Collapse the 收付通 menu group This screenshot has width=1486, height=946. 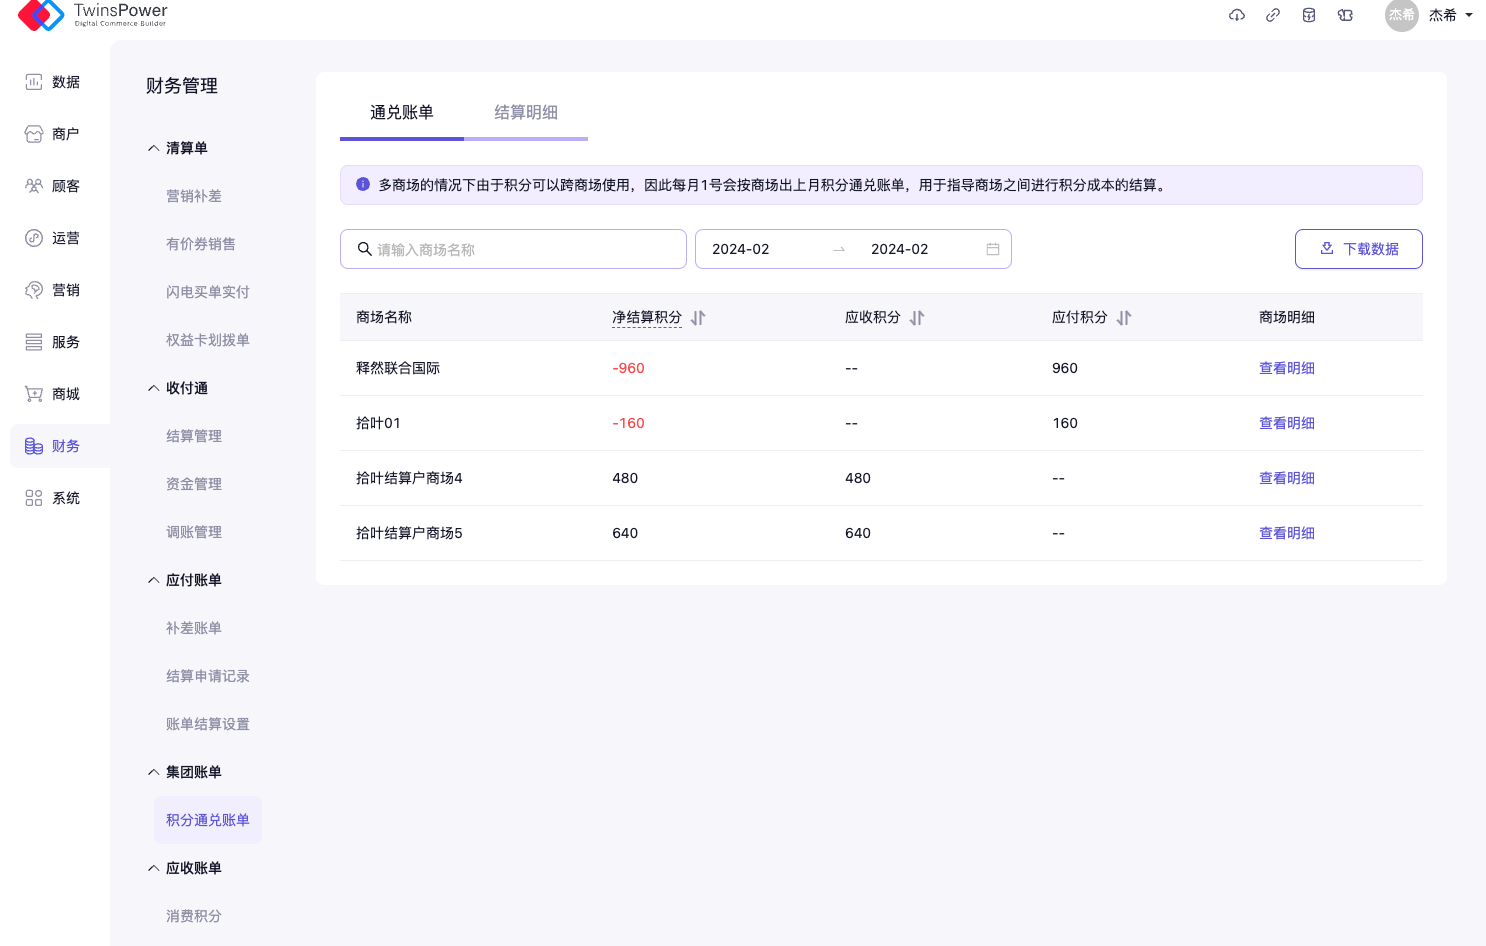(x=154, y=388)
